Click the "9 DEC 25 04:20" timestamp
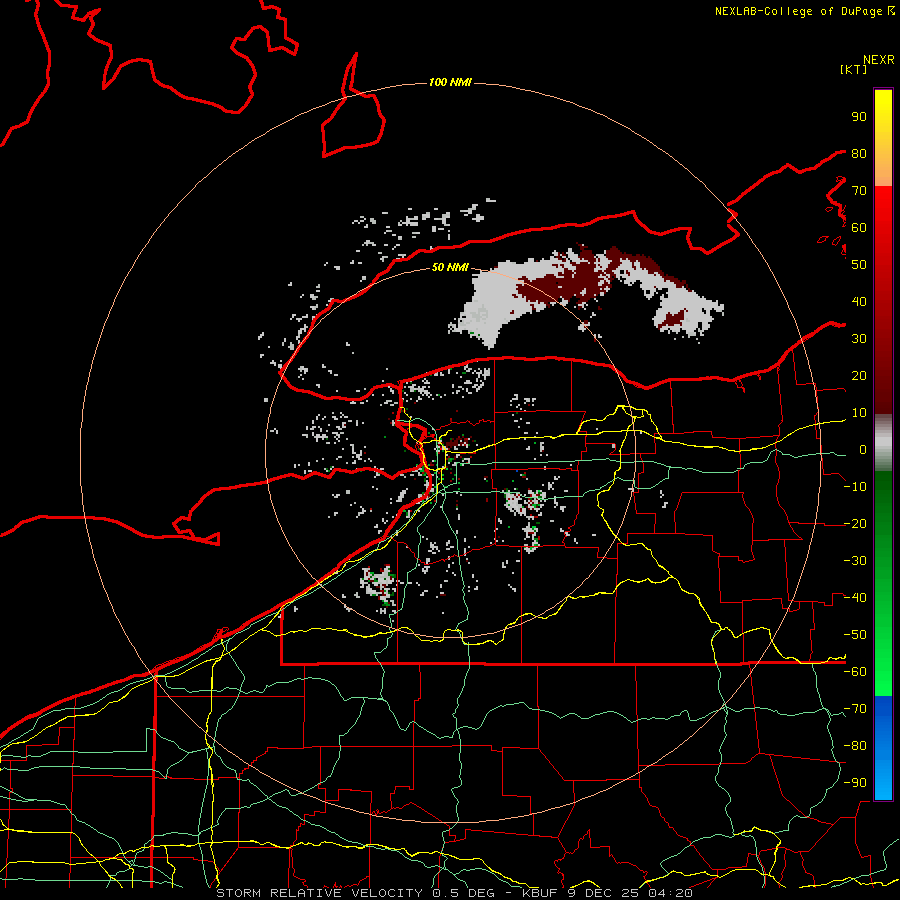The width and height of the screenshot is (900, 900). [x=630, y=893]
